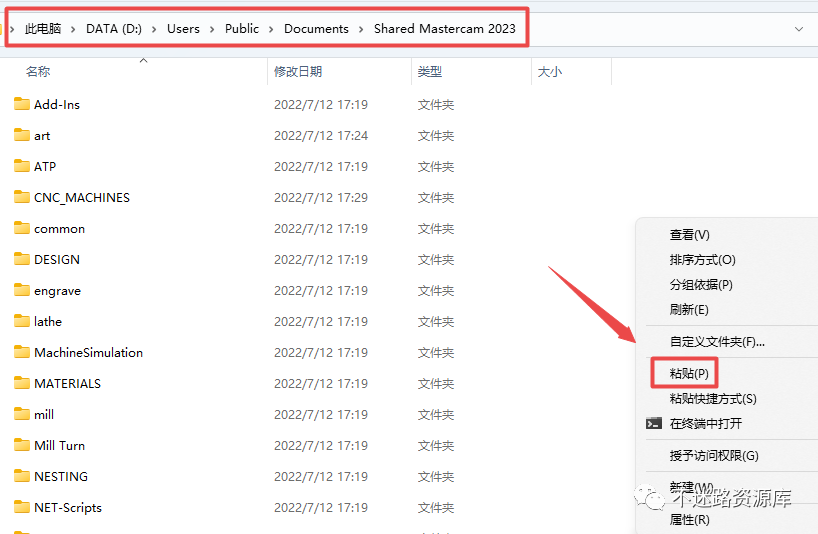
Task: Select the Mill Turn folder name
Action: click(59, 445)
